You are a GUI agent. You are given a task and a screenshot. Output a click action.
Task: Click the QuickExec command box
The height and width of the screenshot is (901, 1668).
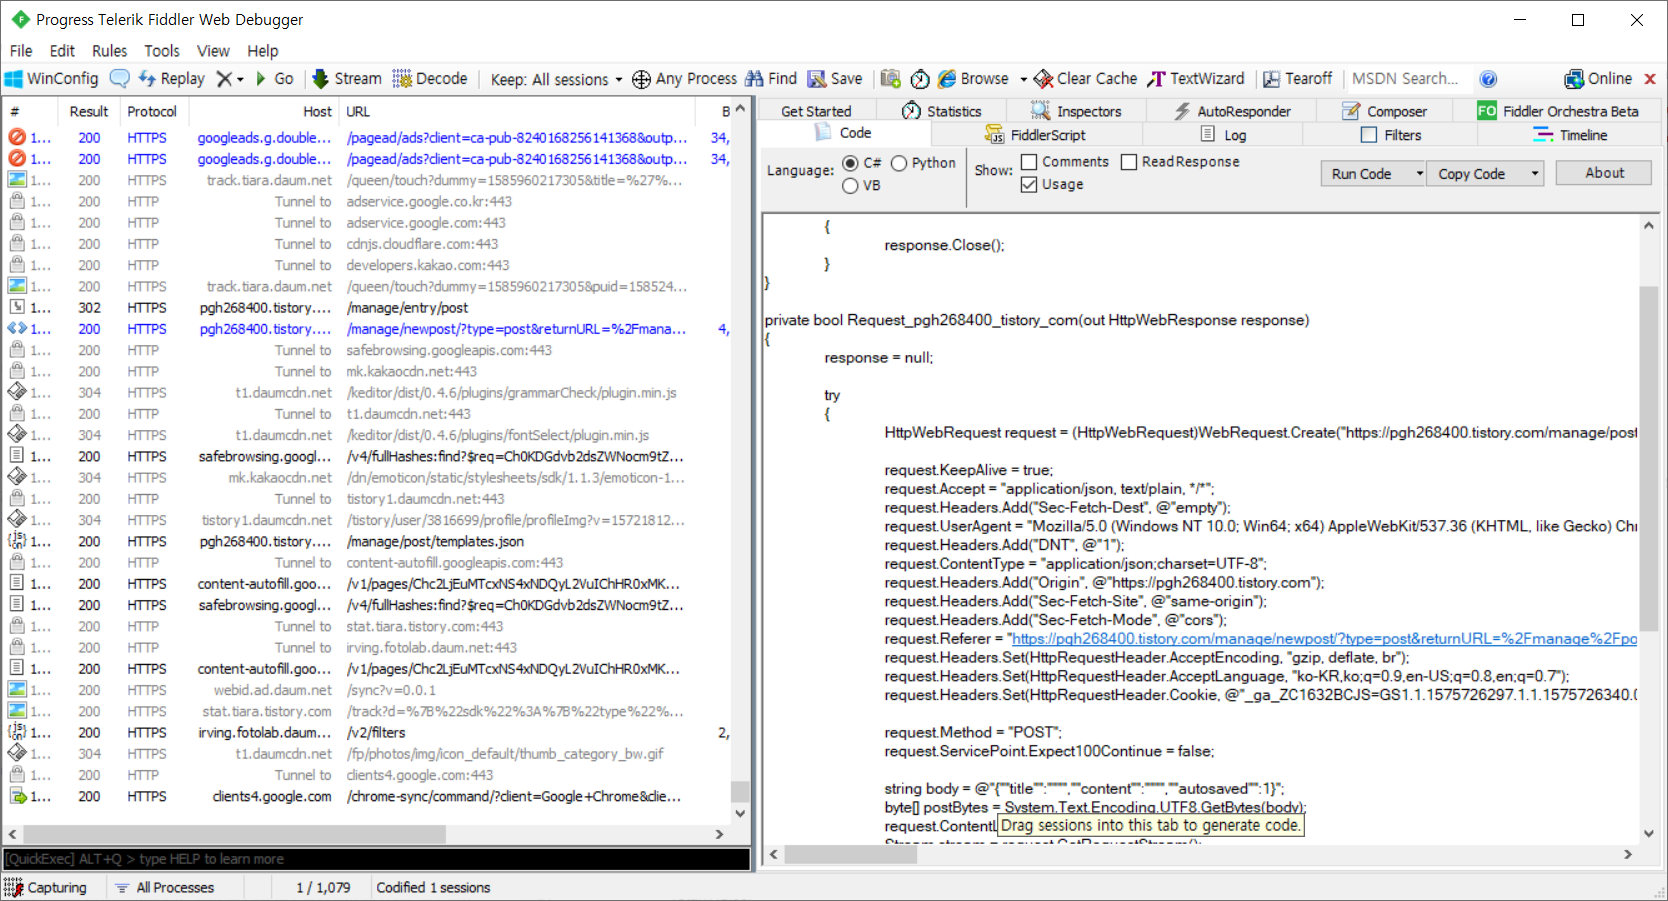(x=376, y=859)
